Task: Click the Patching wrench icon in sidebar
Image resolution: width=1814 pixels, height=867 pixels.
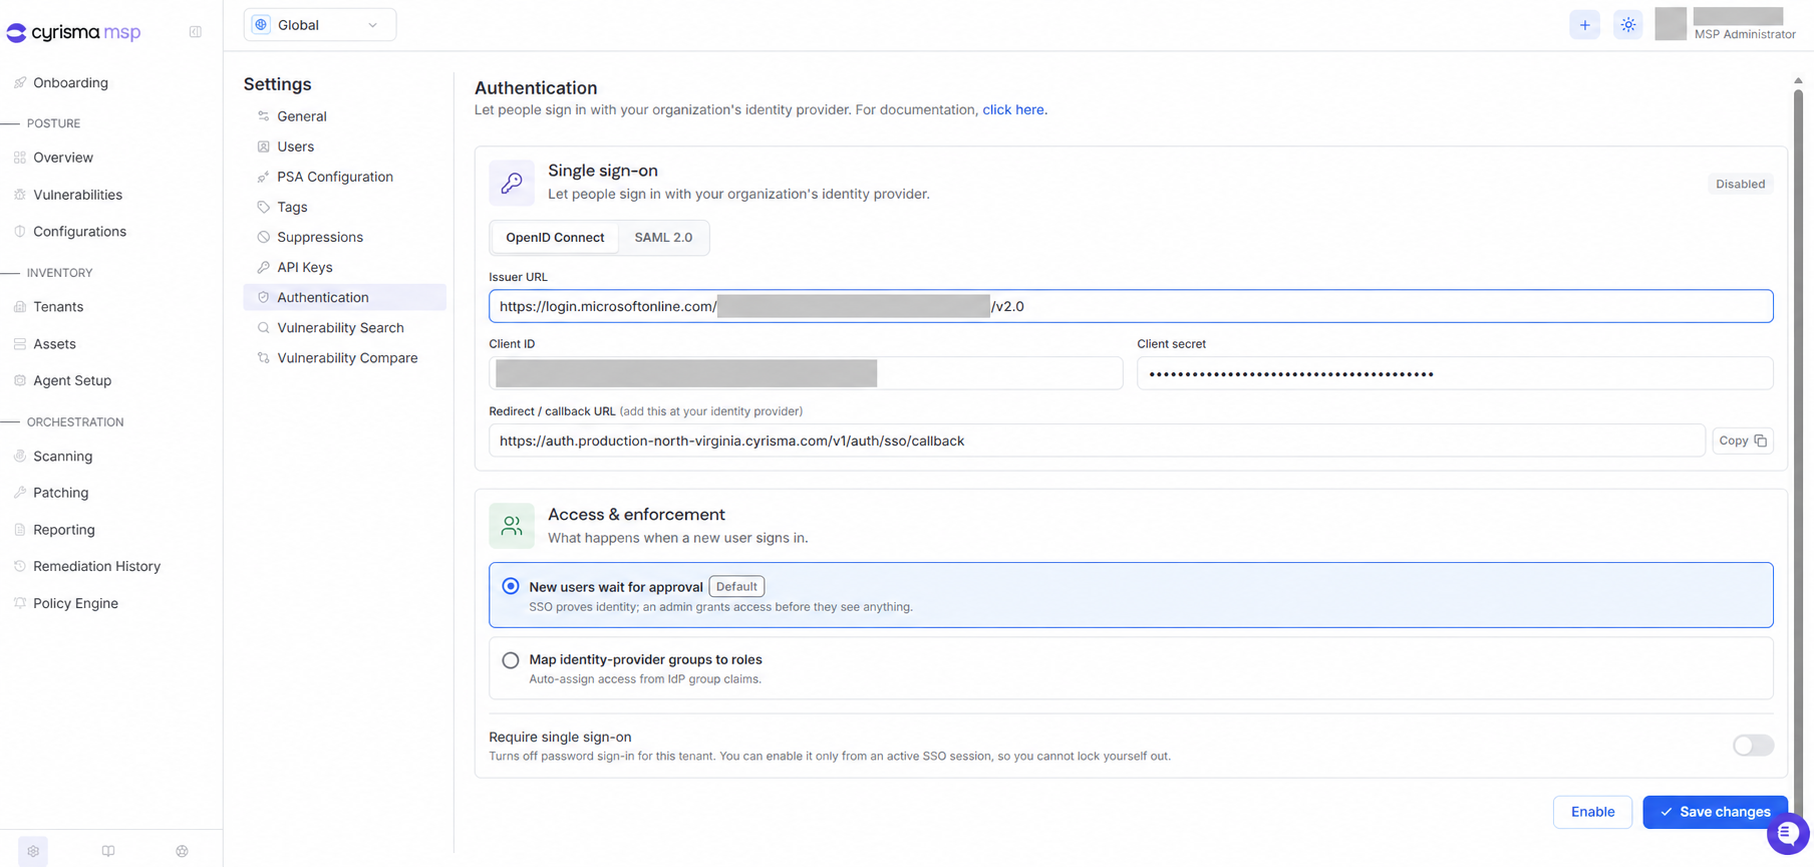Action: (x=20, y=493)
